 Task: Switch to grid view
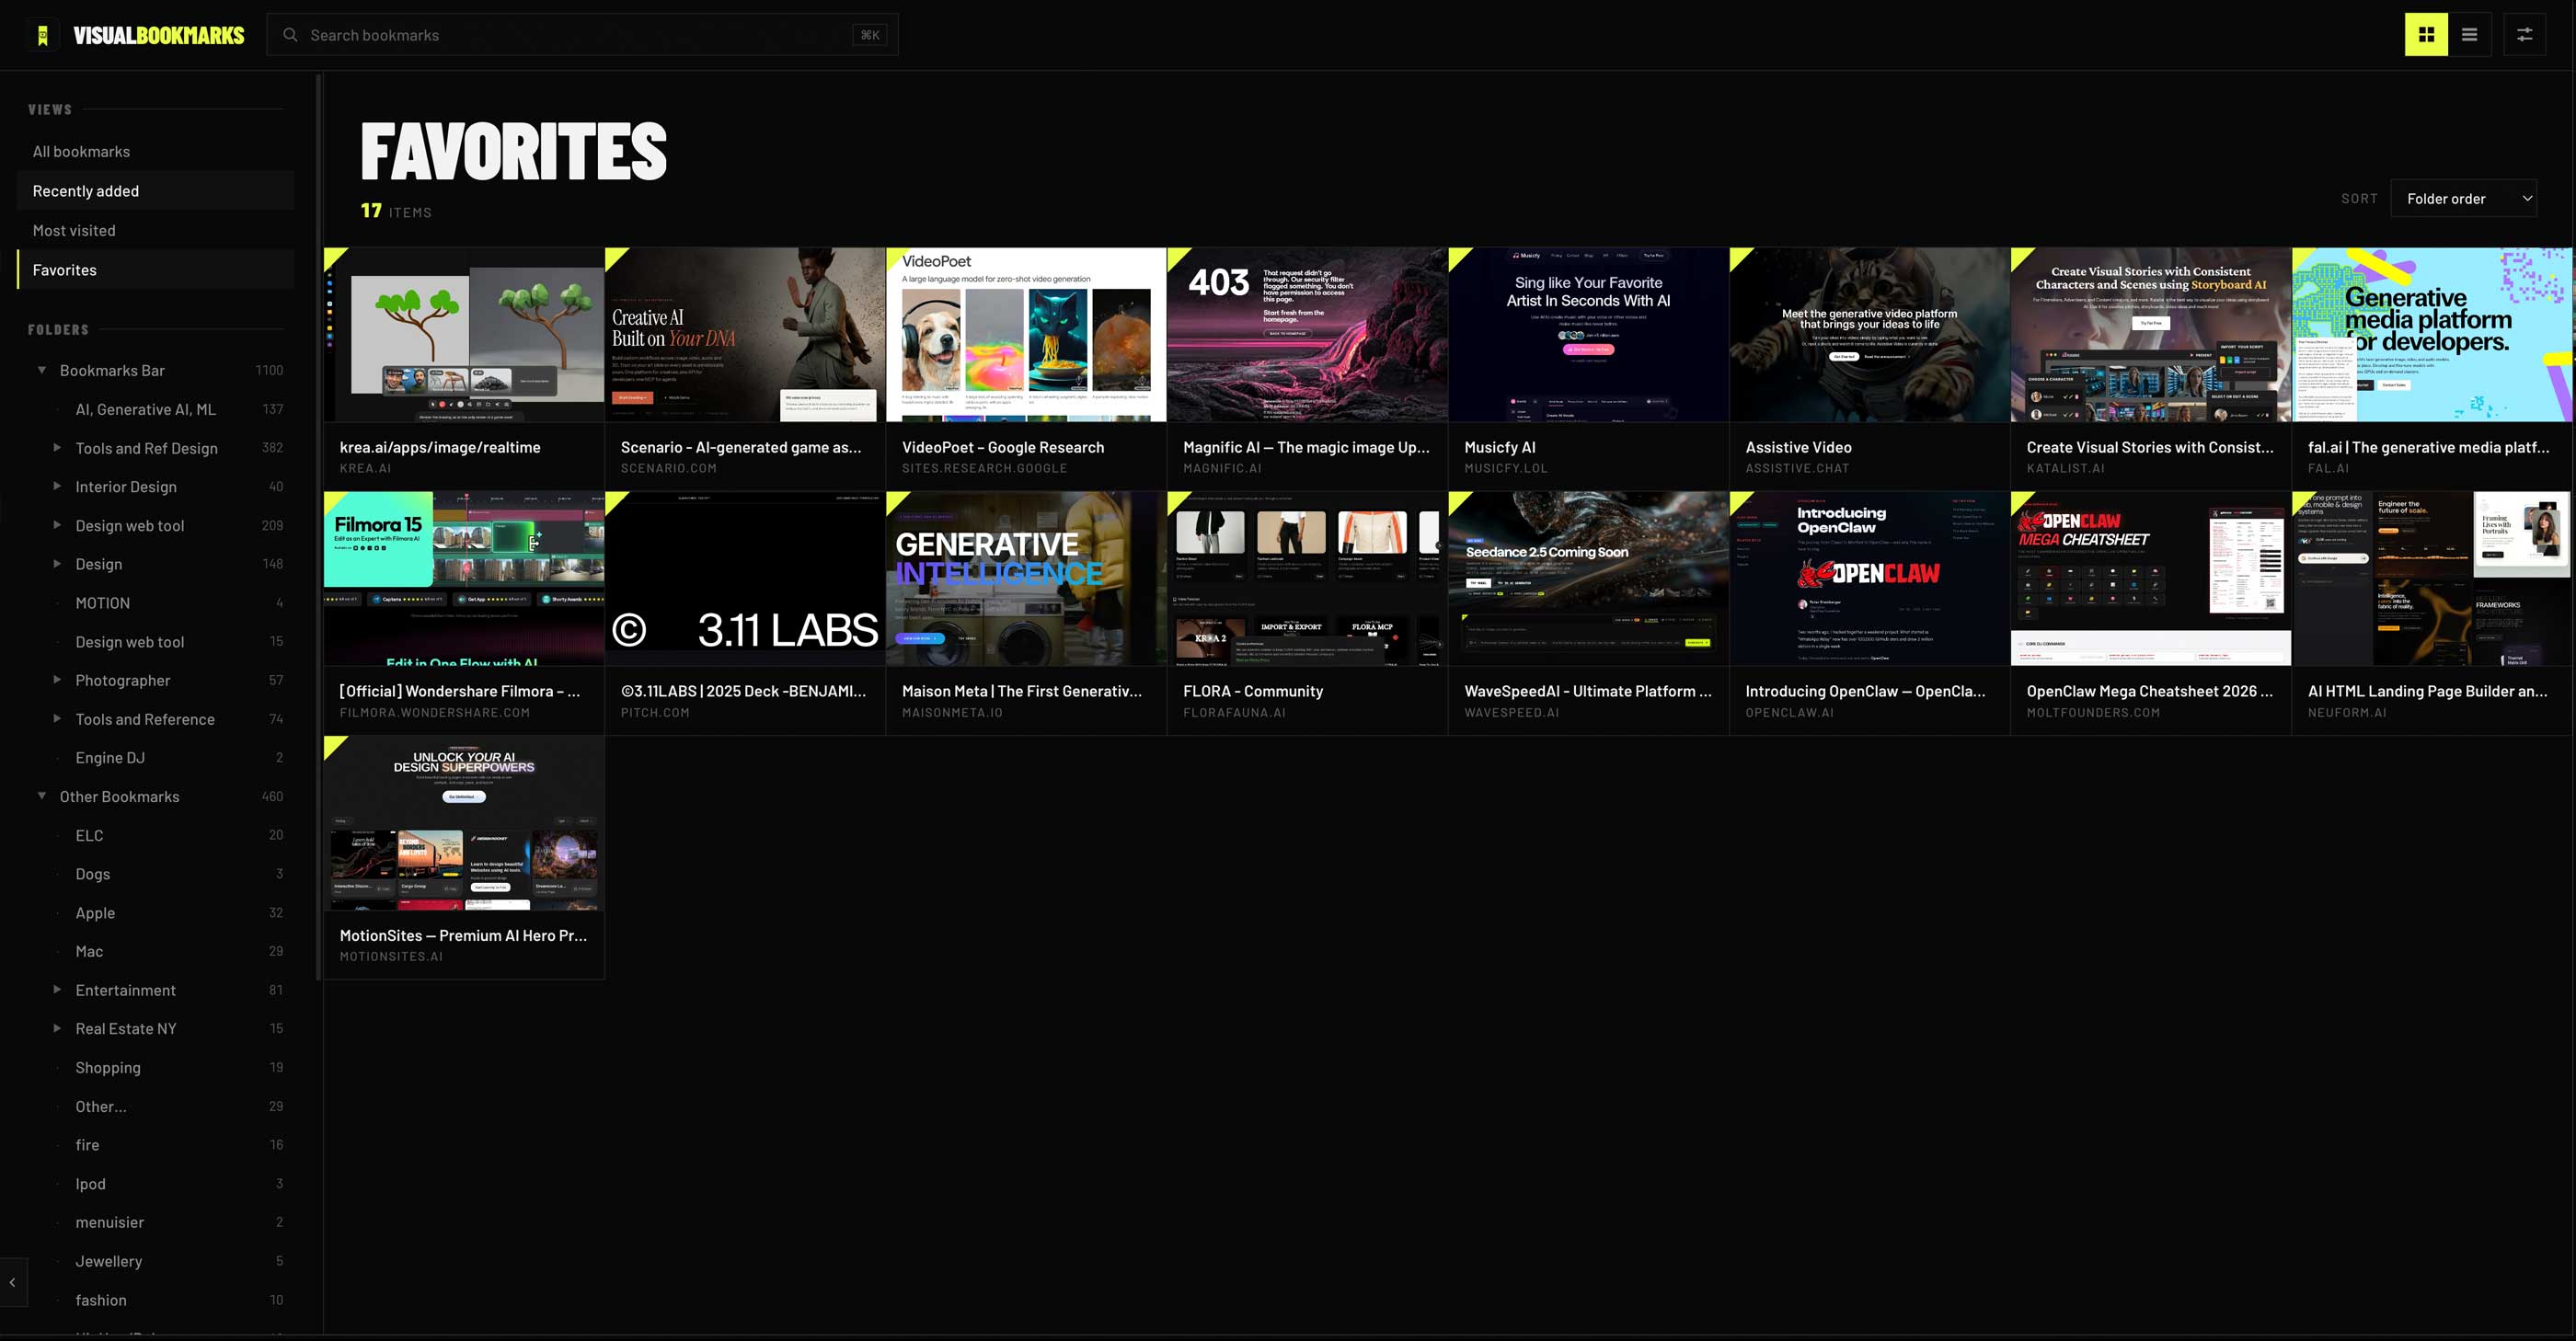tap(2426, 35)
